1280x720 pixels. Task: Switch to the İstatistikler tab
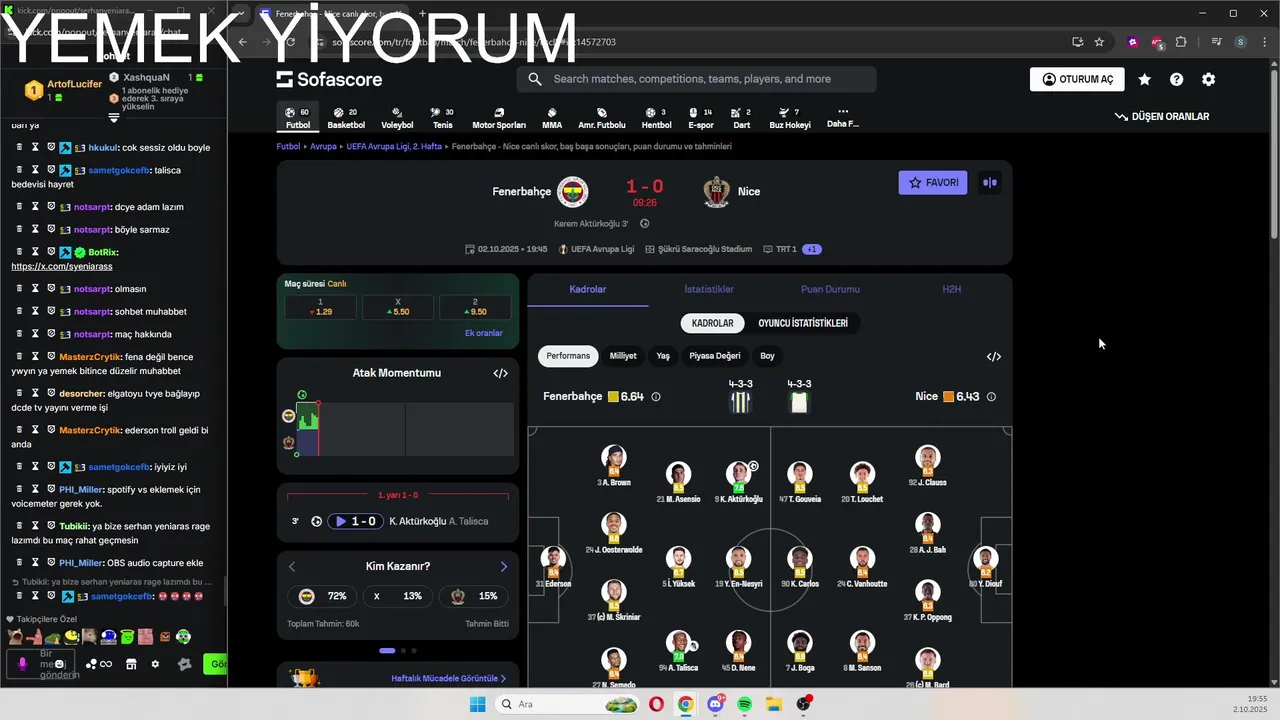(x=709, y=289)
